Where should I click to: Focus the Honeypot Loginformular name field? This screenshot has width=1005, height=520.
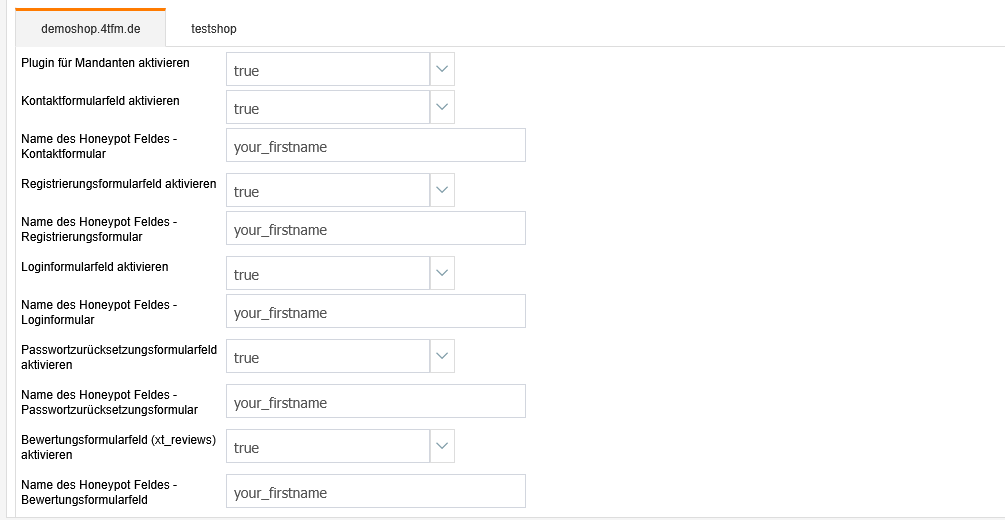[x=375, y=312]
